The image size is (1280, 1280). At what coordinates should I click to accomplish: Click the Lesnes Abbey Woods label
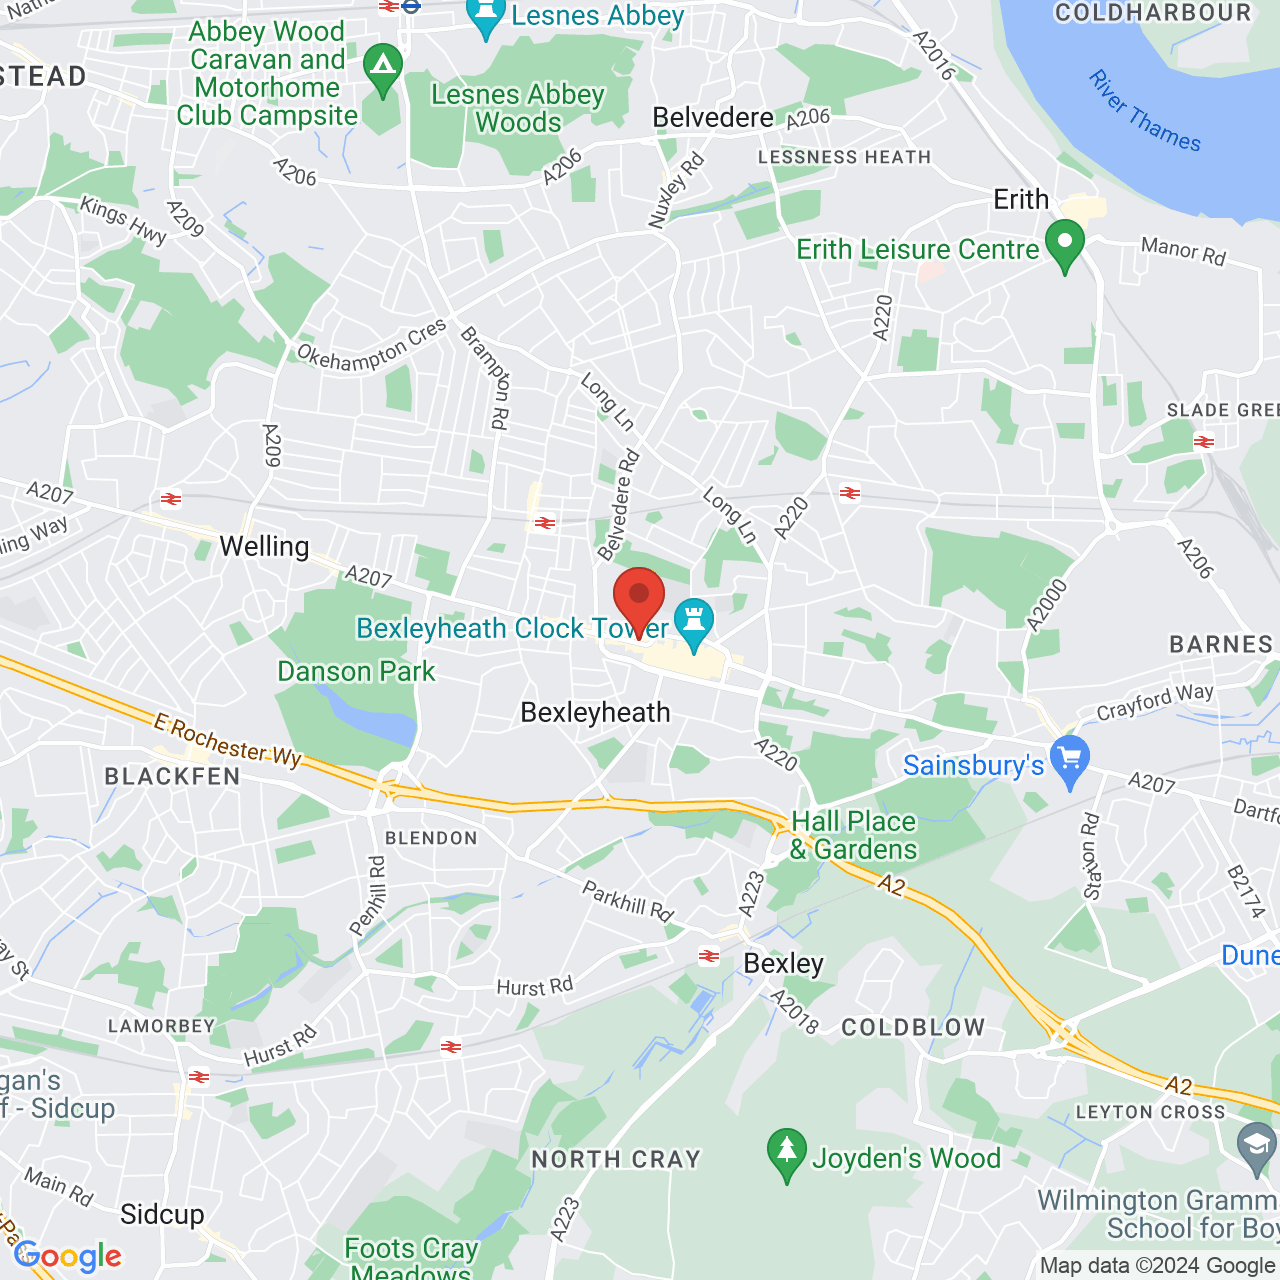[x=518, y=108]
